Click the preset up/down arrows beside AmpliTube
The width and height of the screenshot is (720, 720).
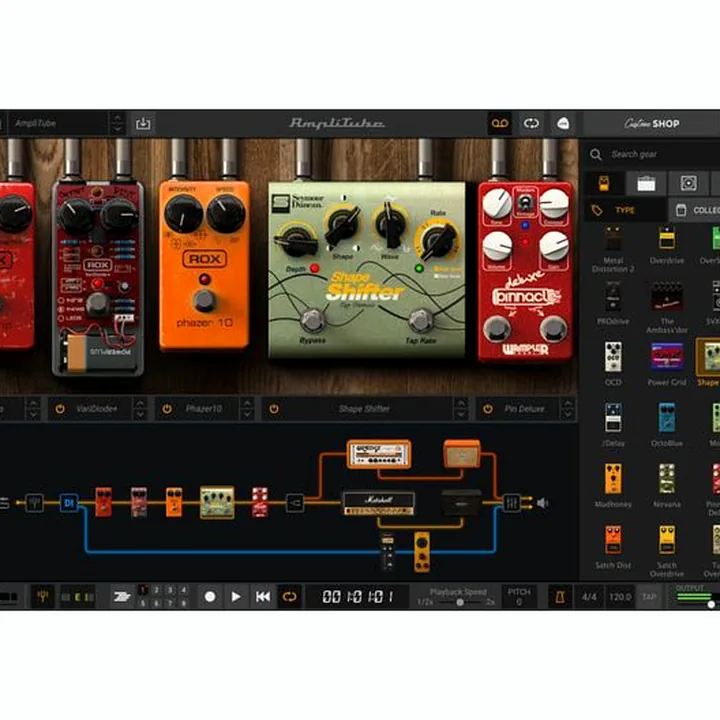(117, 124)
